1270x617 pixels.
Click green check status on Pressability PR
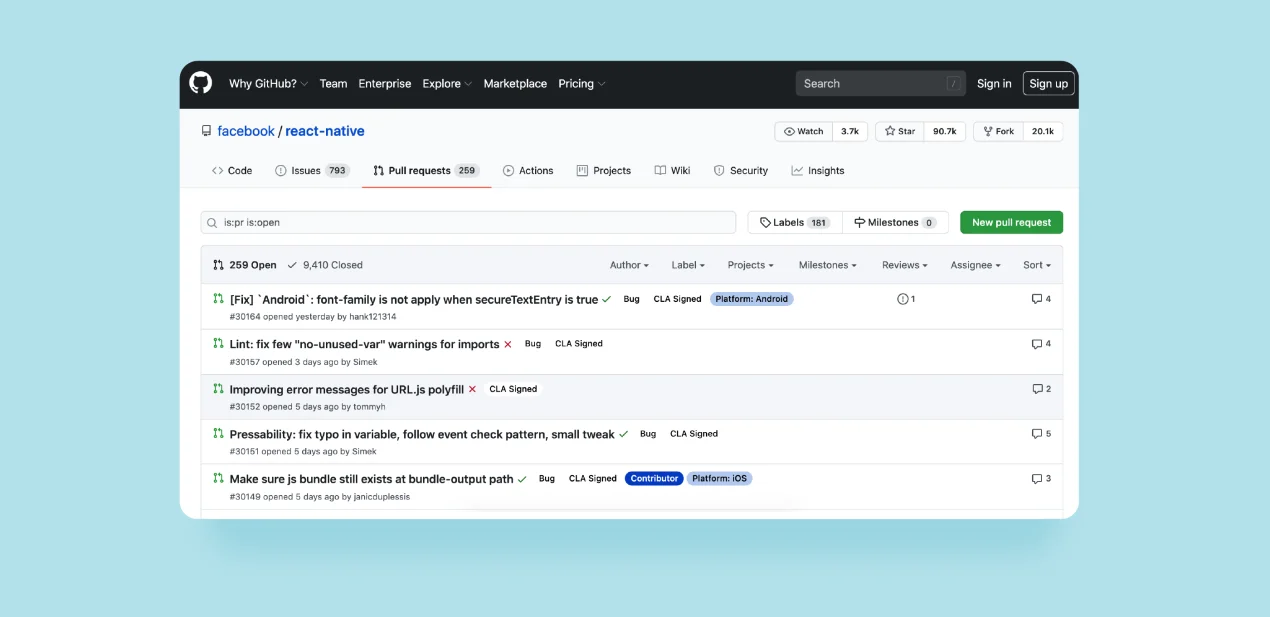click(624, 434)
